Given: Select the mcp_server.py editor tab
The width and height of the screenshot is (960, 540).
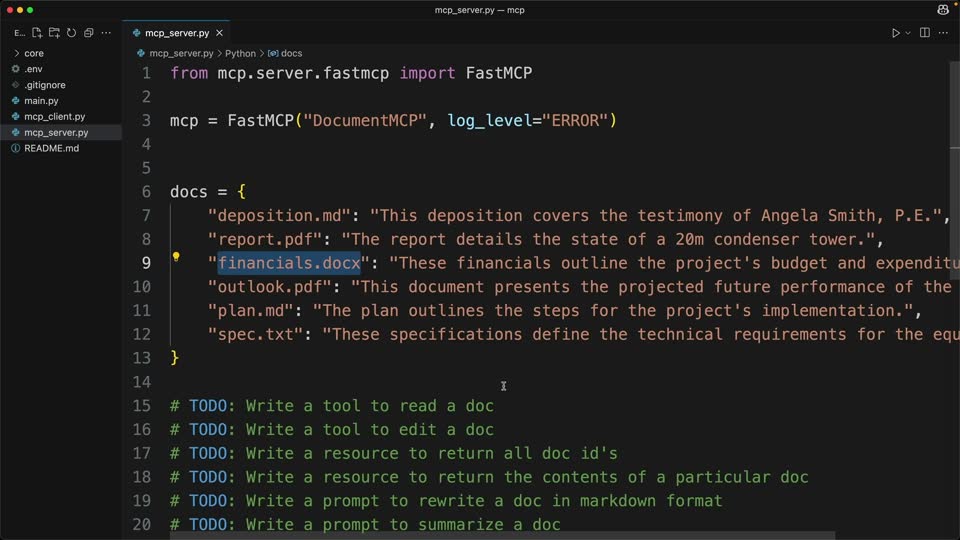Looking at the screenshot, I should (x=177, y=33).
